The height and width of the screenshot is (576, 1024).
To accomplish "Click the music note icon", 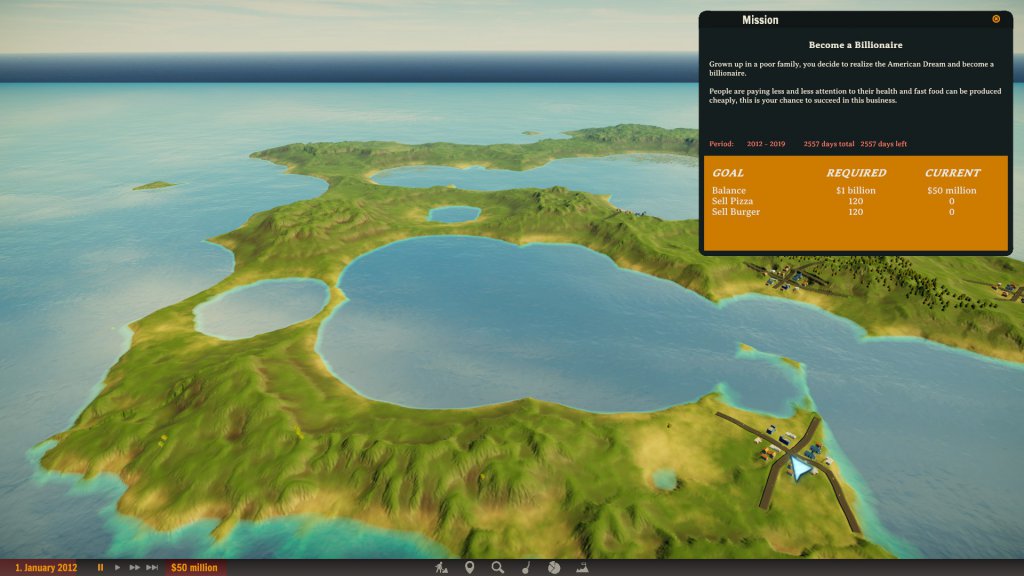I will [526, 568].
